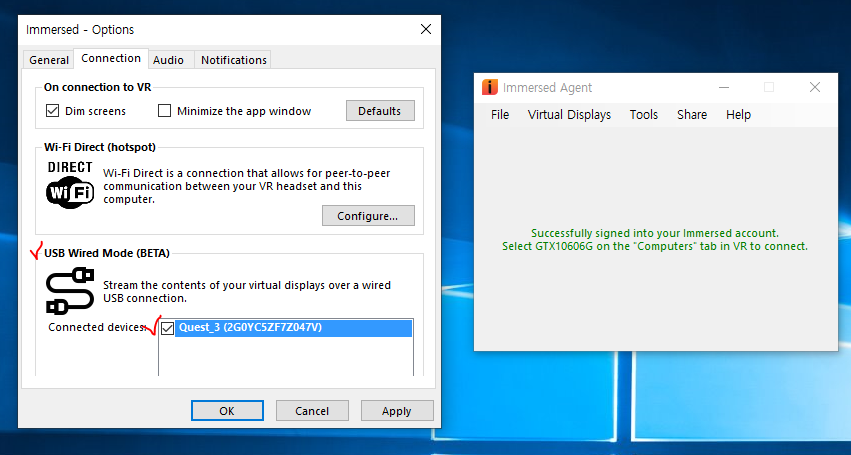Click the 'USB Wired Mode (BETA)' group label
The height and width of the screenshot is (455, 851).
pyautogui.click(x=107, y=253)
